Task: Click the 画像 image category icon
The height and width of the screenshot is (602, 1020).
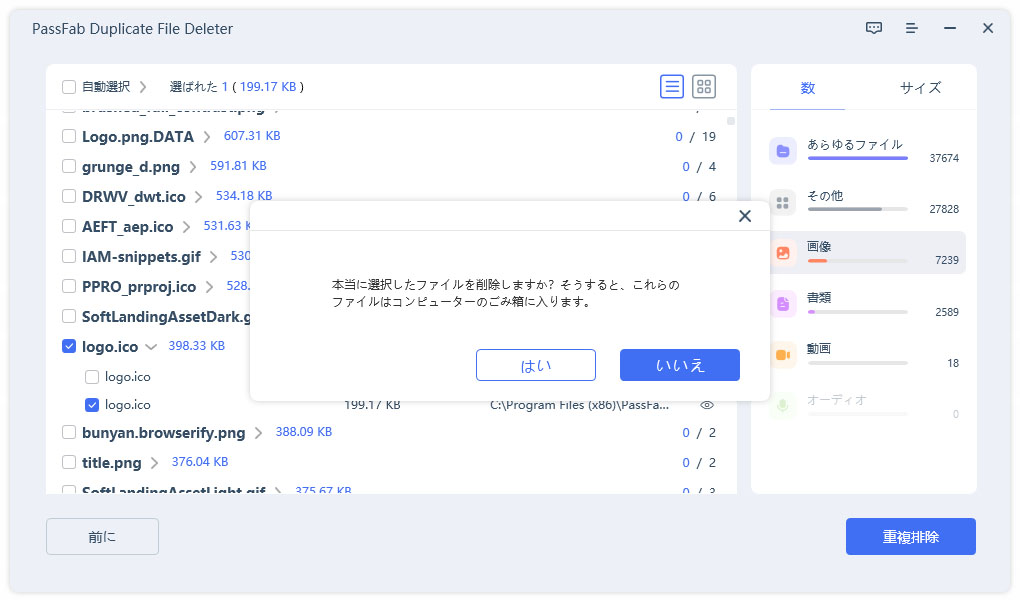Action: (x=783, y=253)
